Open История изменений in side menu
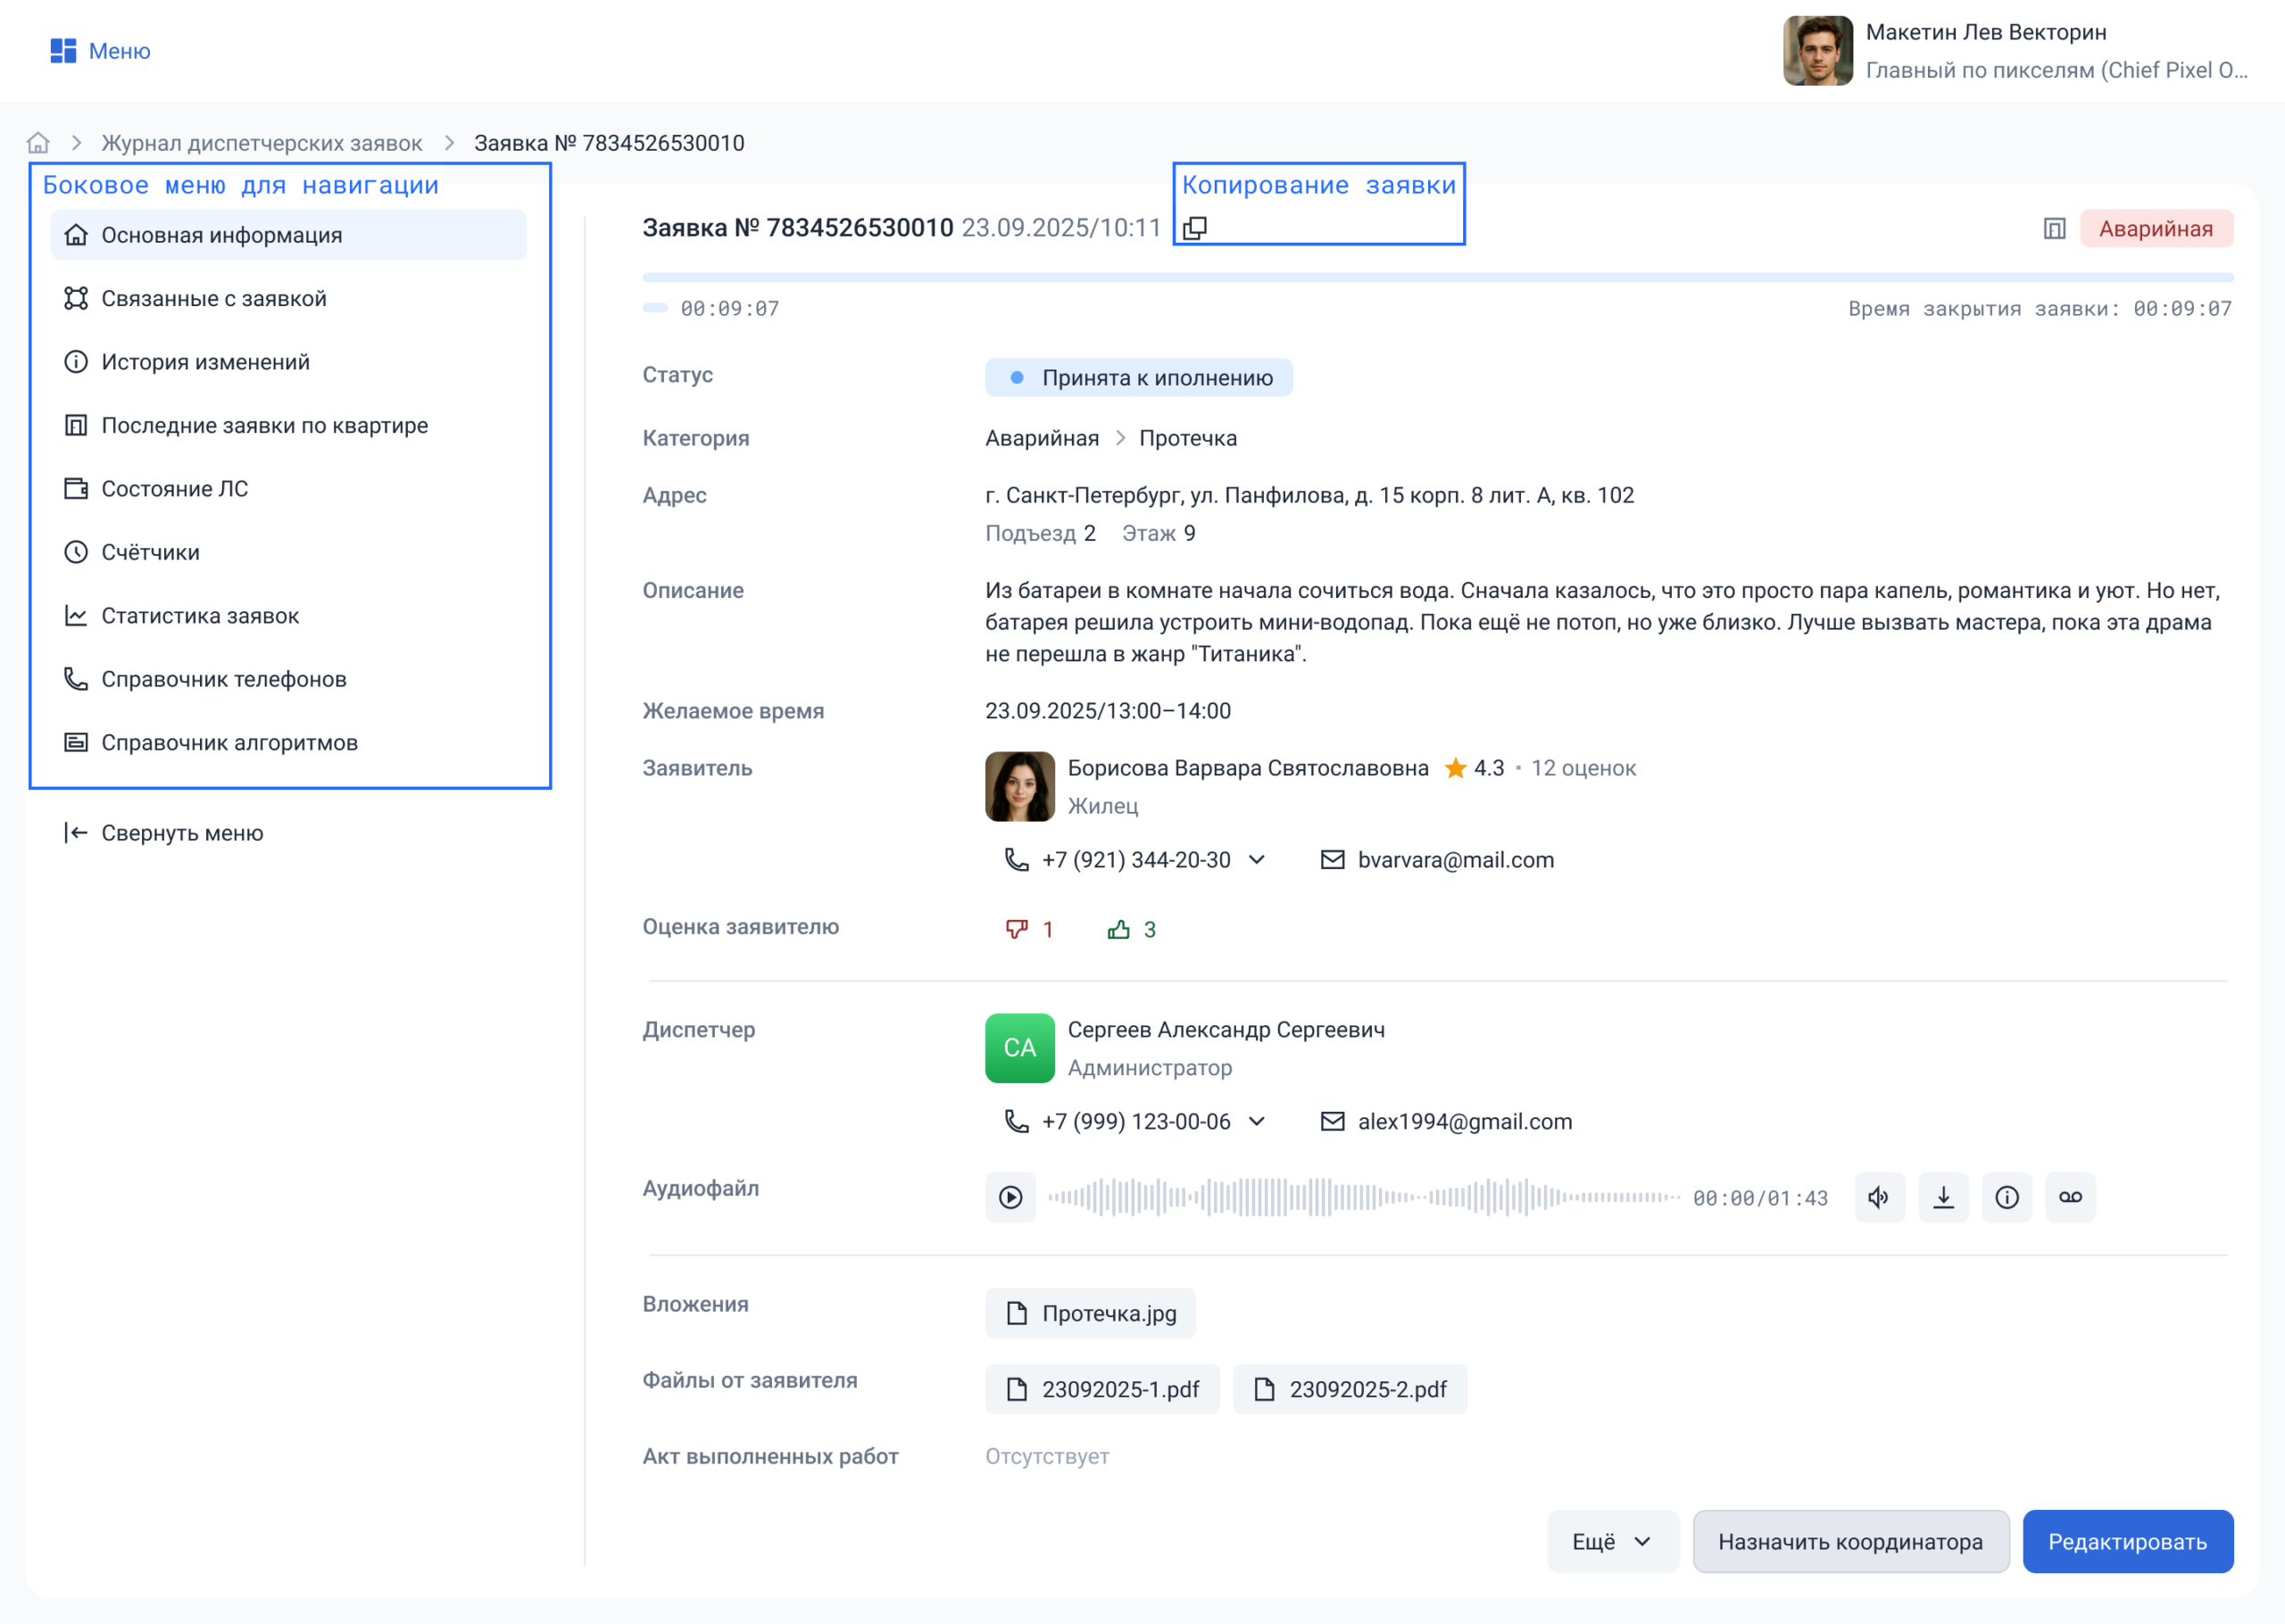2285x1624 pixels. click(205, 362)
